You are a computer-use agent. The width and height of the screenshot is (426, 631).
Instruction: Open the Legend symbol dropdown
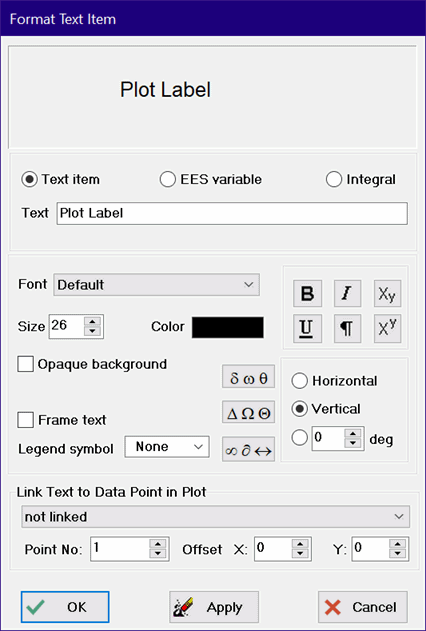[x=167, y=447]
